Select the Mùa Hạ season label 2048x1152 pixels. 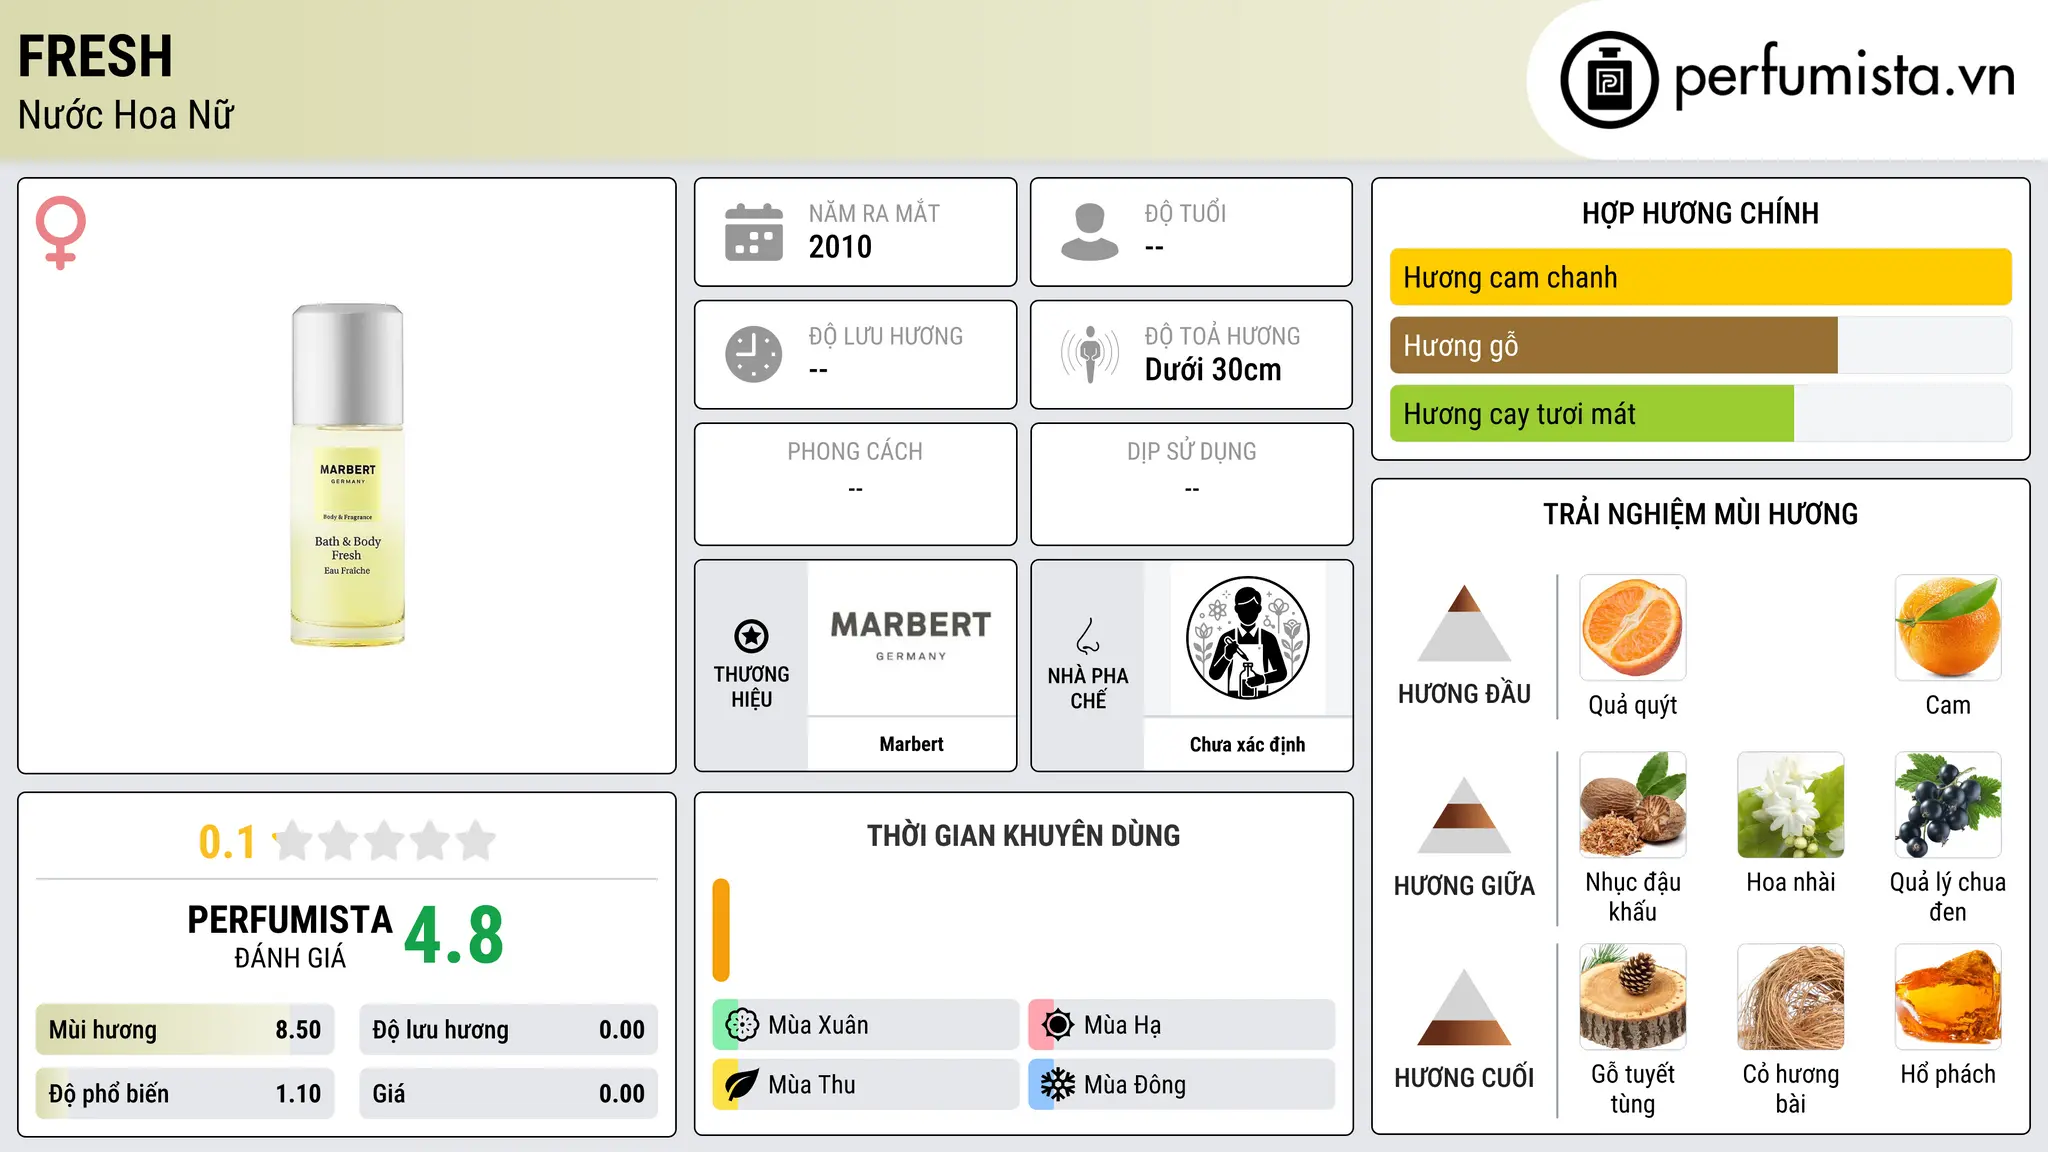click(x=1122, y=1025)
